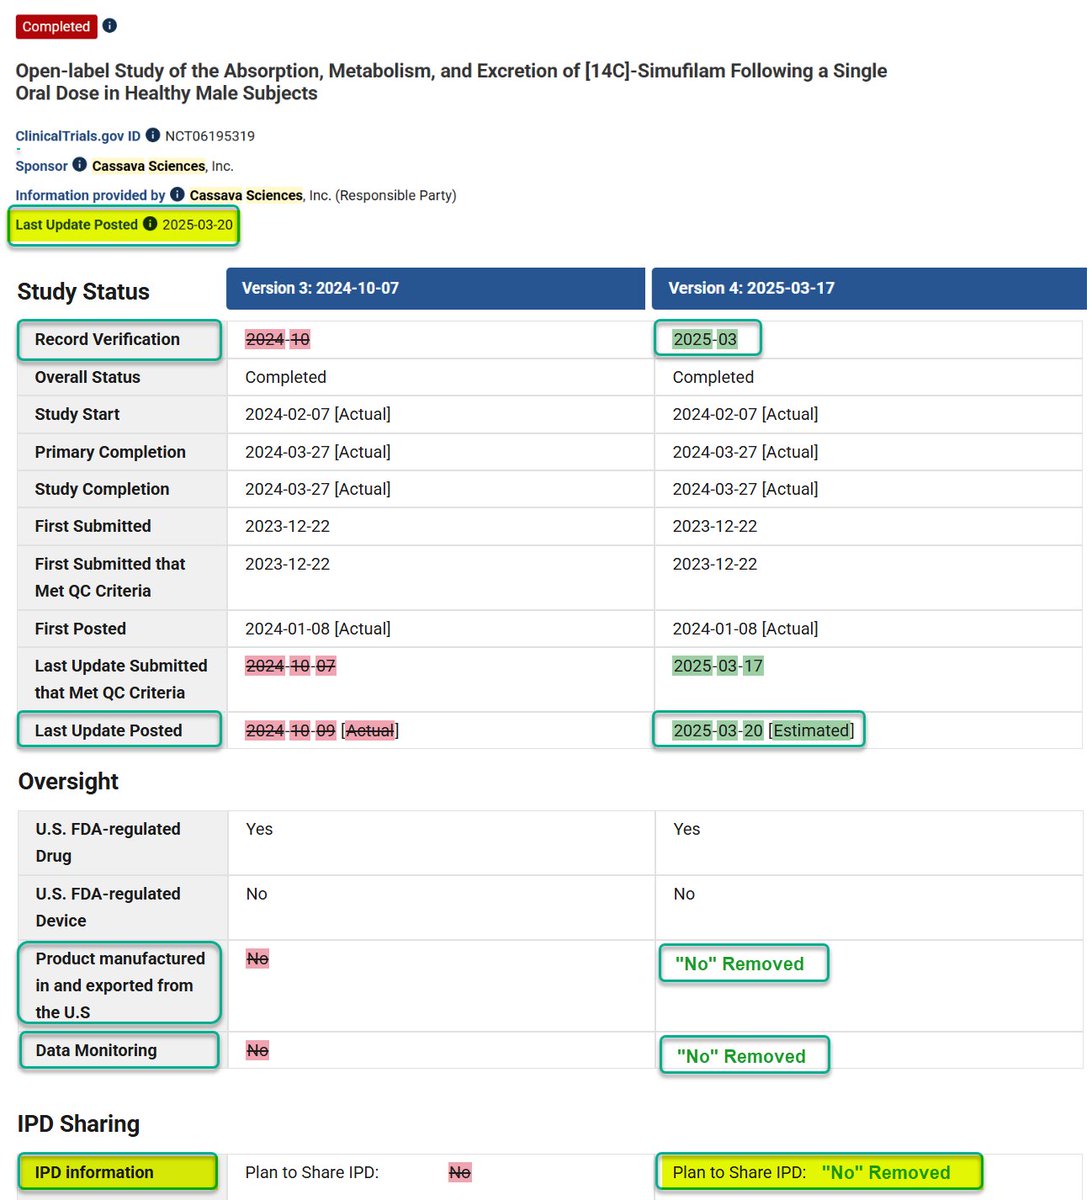Click the IPD Sharing section heading
The height and width of the screenshot is (1200, 1092).
(x=79, y=1124)
